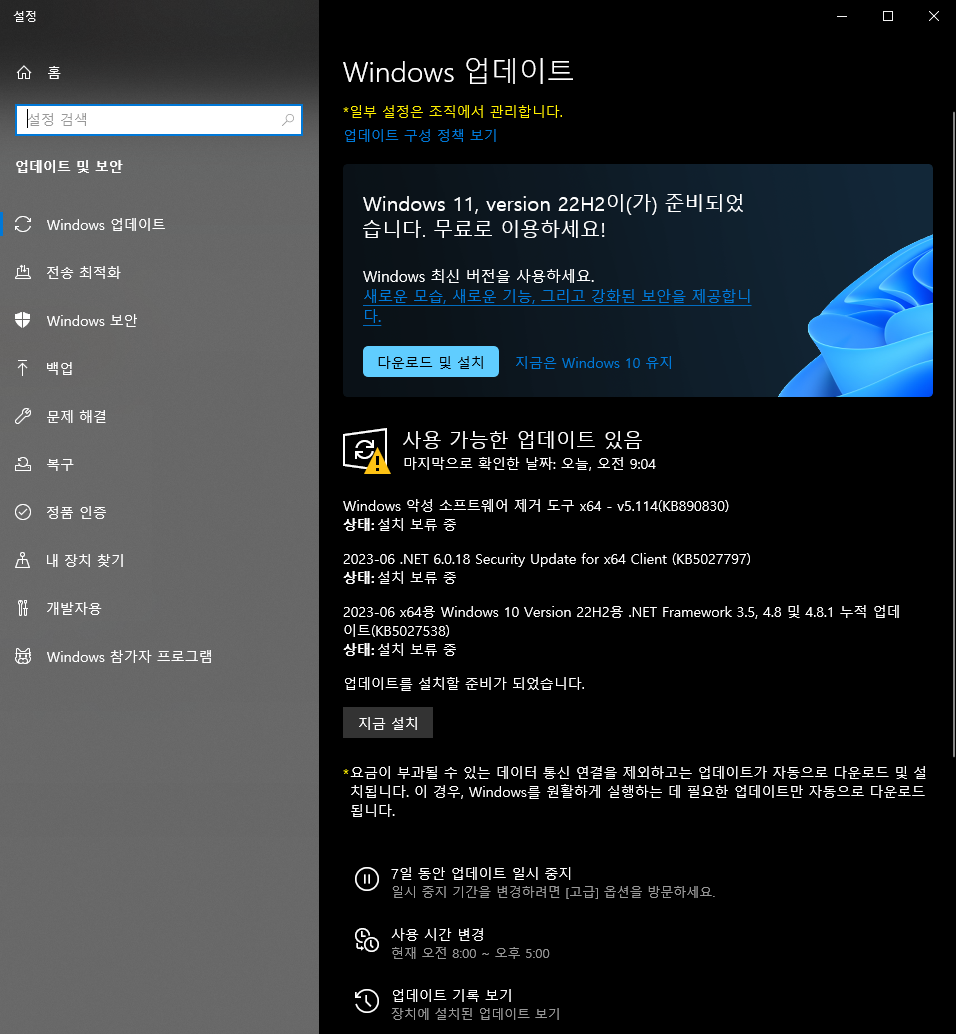Open 정품 인증 settings
956x1034 pixels.
point(160,512)
